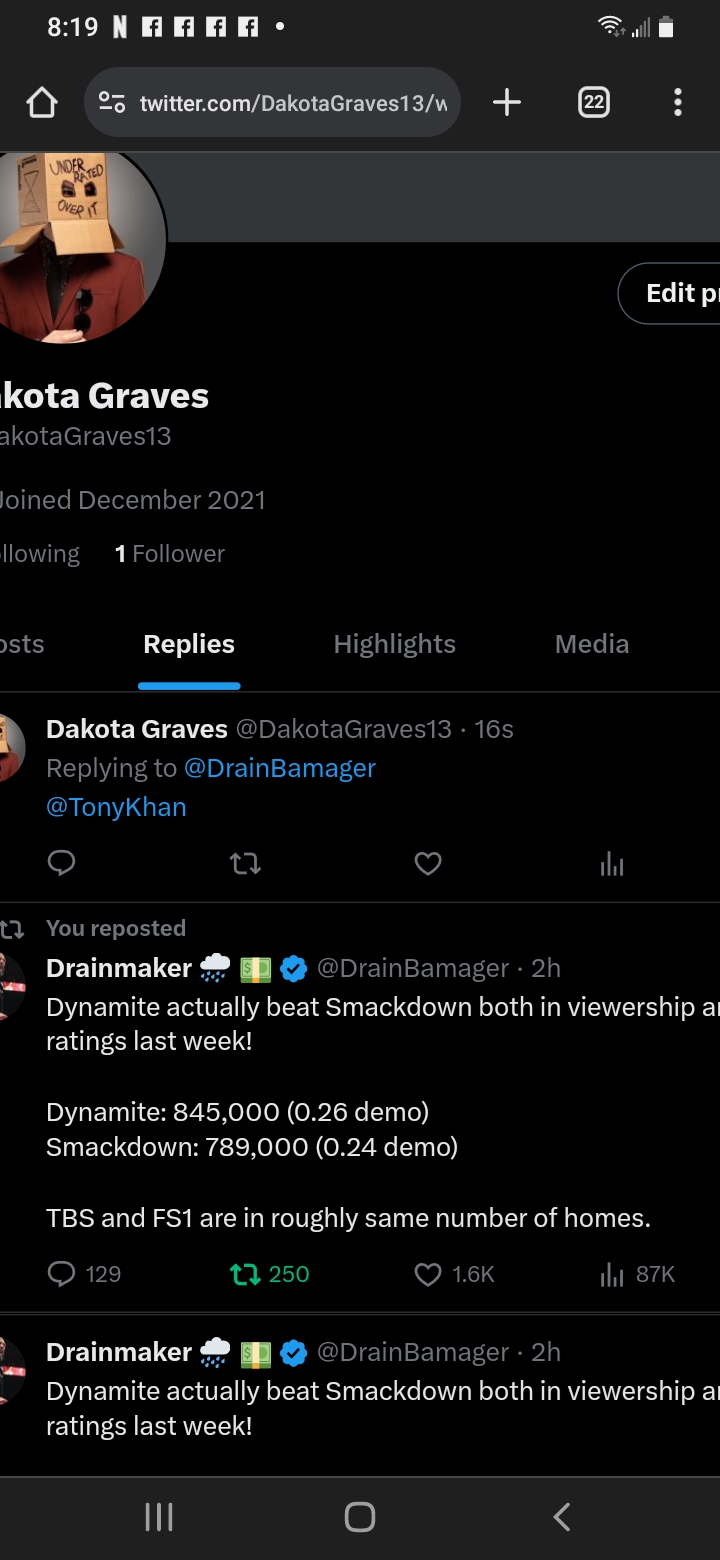The width and height of the screenshot is (720, 1560).
Task: Open the @DrainBamager mention link in reply
Action: coord(280,768)
